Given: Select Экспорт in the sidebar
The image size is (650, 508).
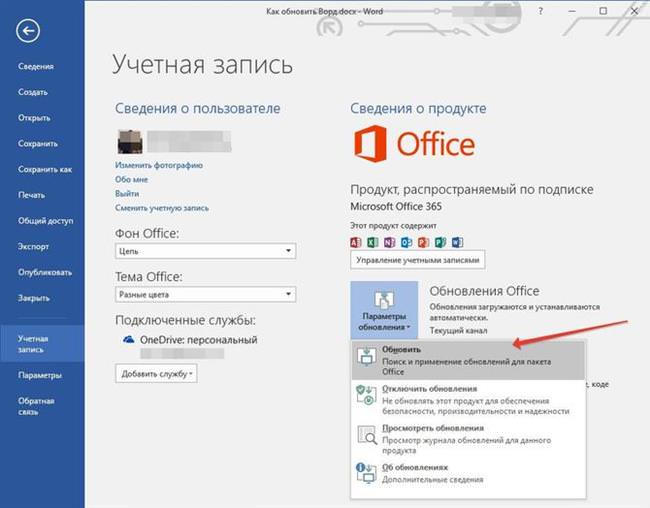Looking at the screenshot, I should 33,246.
